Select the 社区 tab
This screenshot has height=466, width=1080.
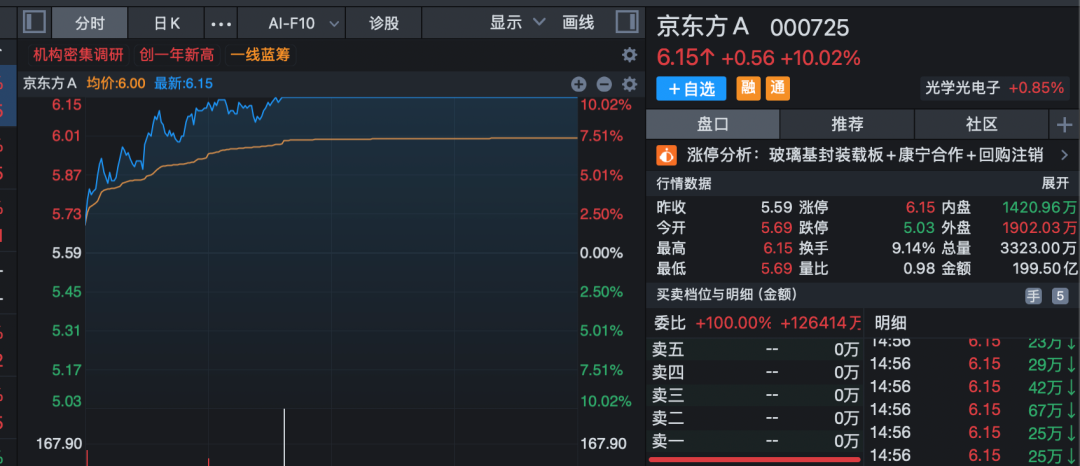(x=982, y=125)
